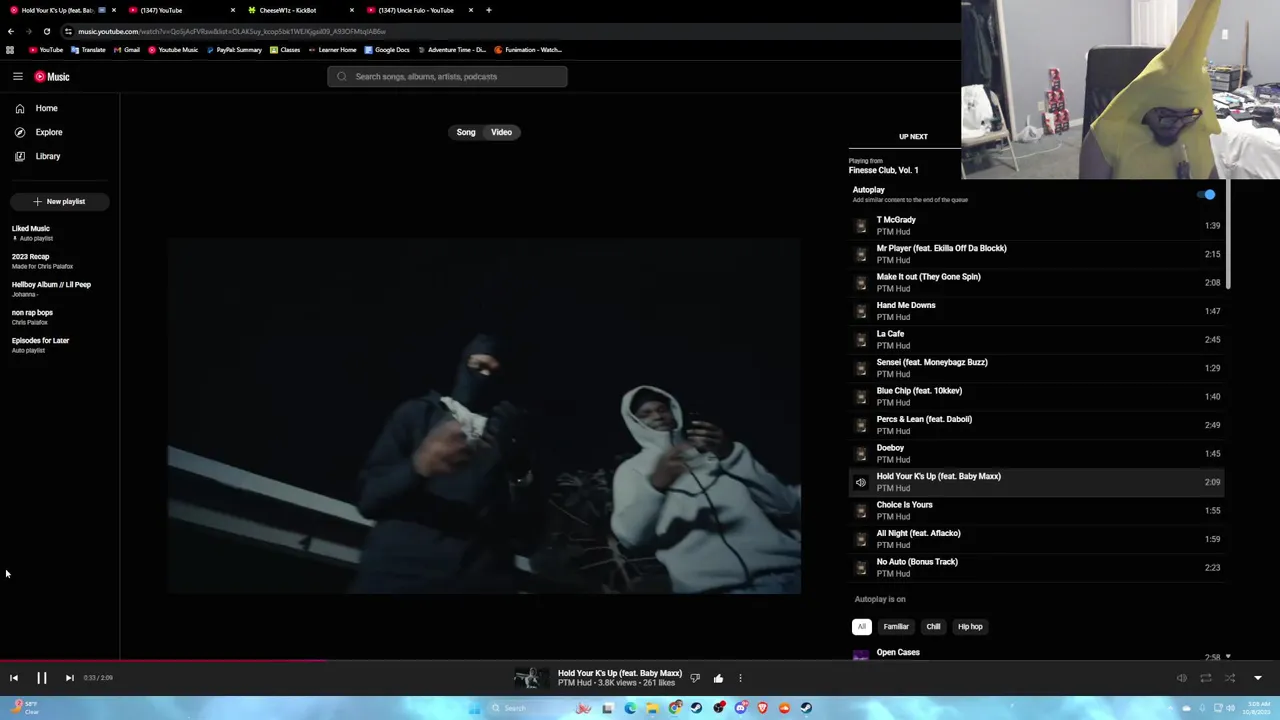Screen dimensions: 1280x720
Task: Click the YouTube Music logo
Action: point(52,77)
